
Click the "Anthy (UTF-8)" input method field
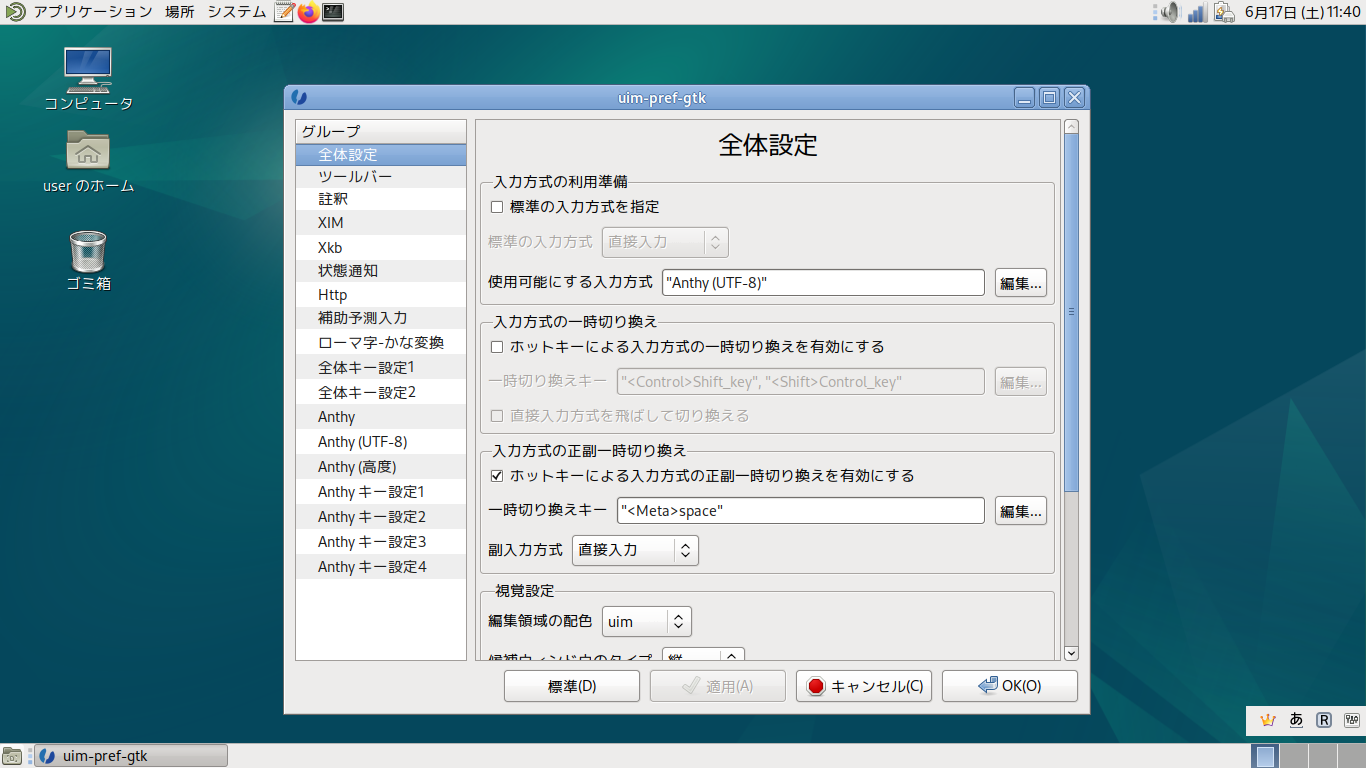coord(823,283)
